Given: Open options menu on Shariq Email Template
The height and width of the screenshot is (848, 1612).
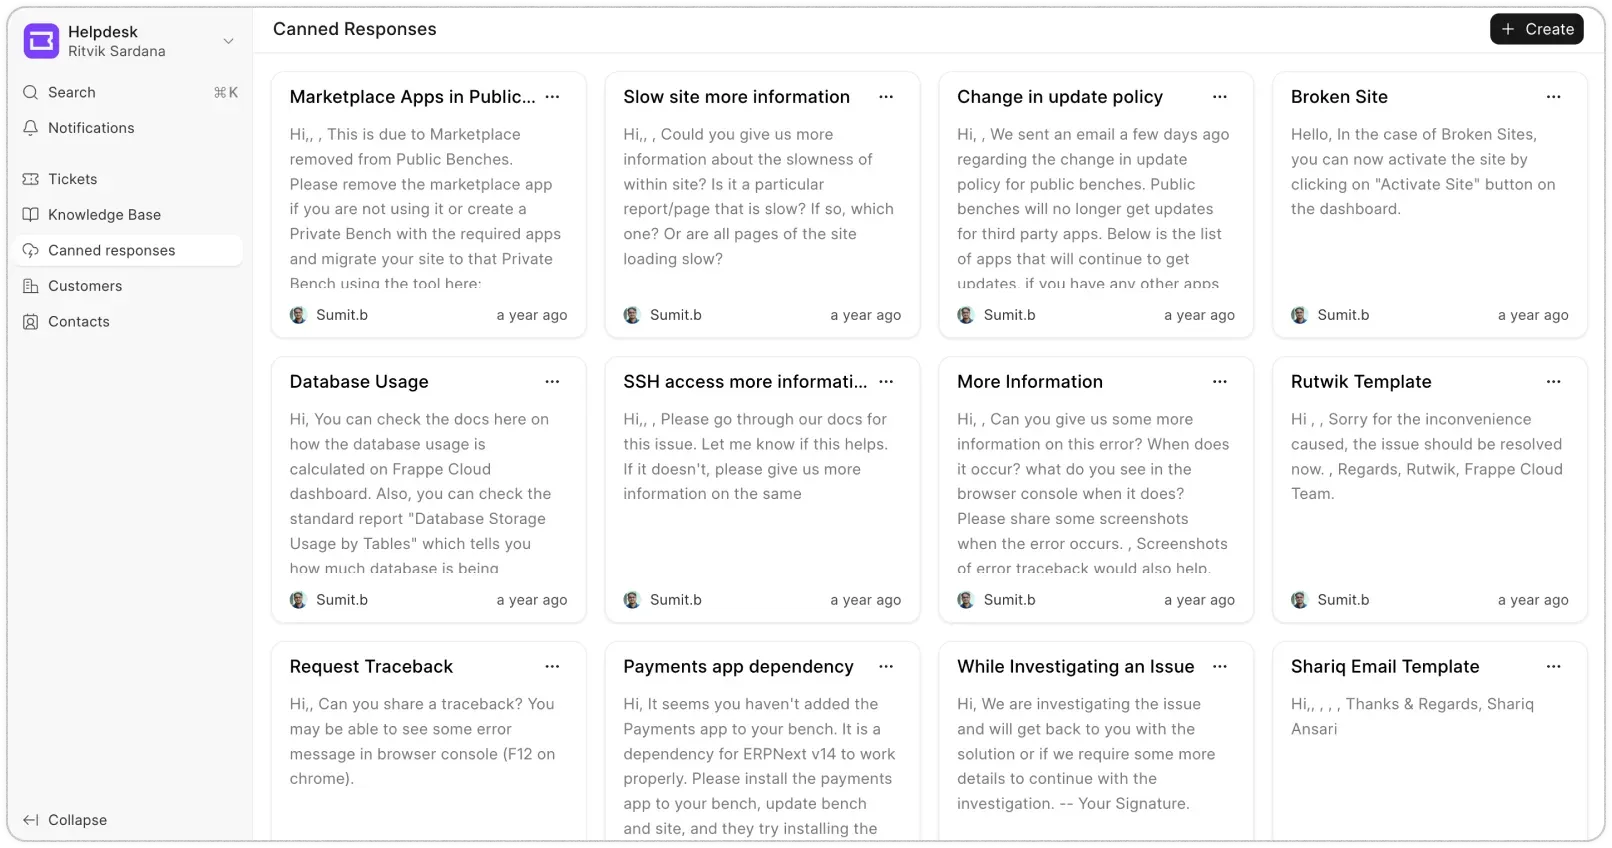Looking at the screenshot, I should click(1553, 666).
